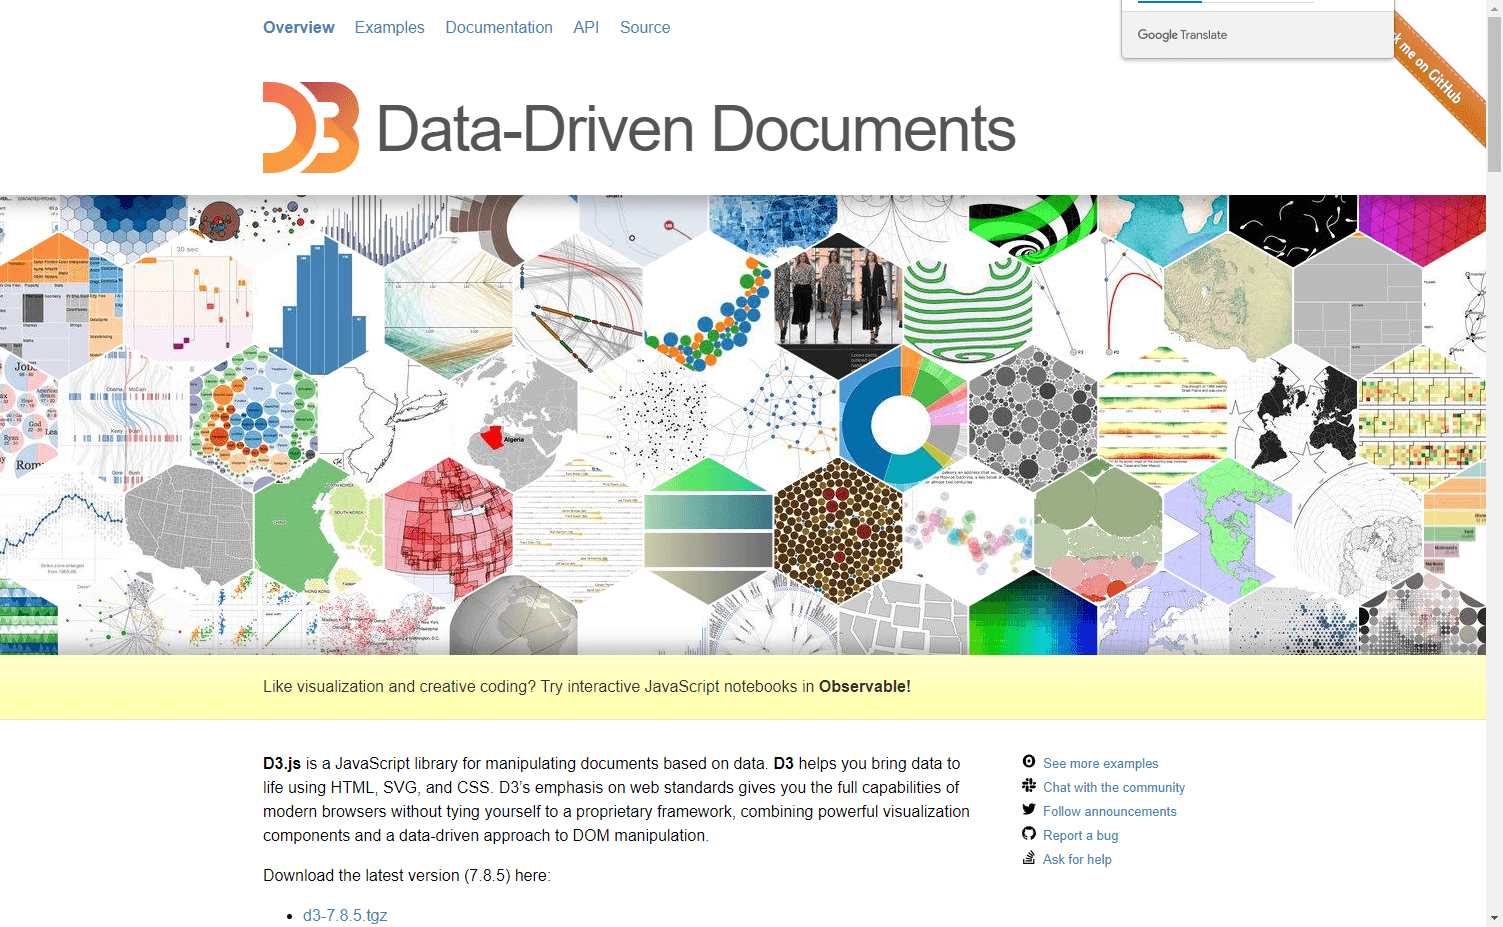The width and height of the screenshot is (1503, 927).
Task: Open the gray United States map hexagon
Action: [x=189, y=530]
